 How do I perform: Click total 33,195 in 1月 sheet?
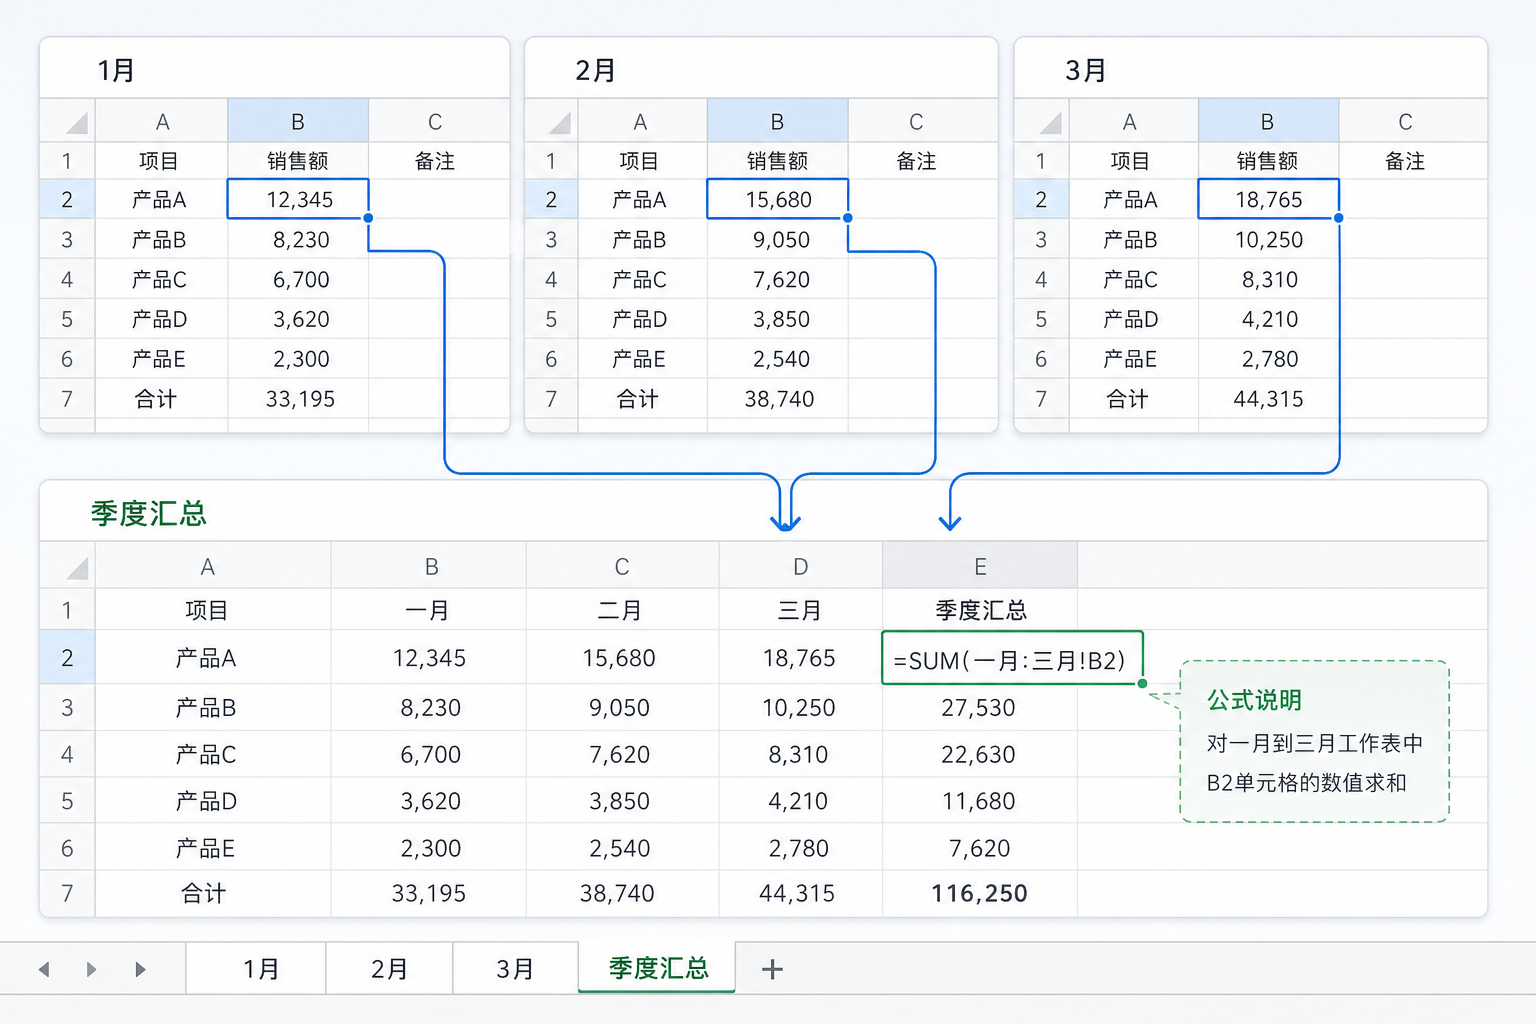[298, 399]
